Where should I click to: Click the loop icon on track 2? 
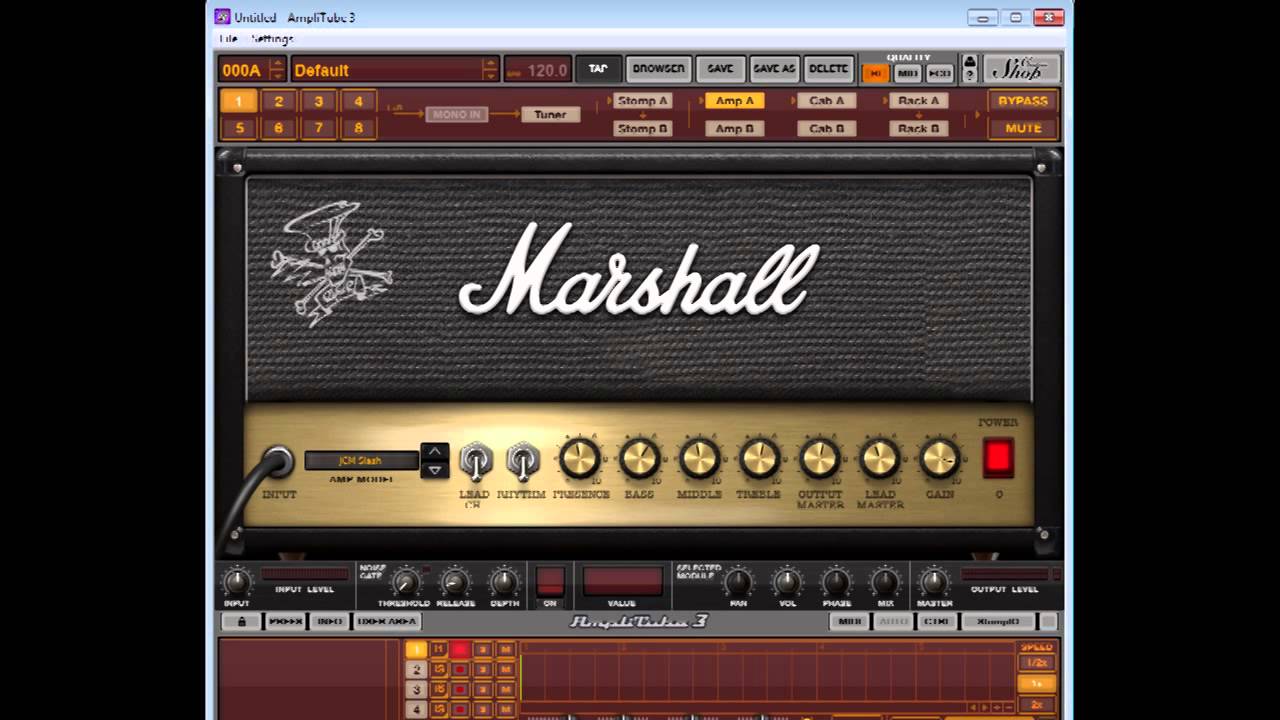pyautogui.click(x=438, y=669)
